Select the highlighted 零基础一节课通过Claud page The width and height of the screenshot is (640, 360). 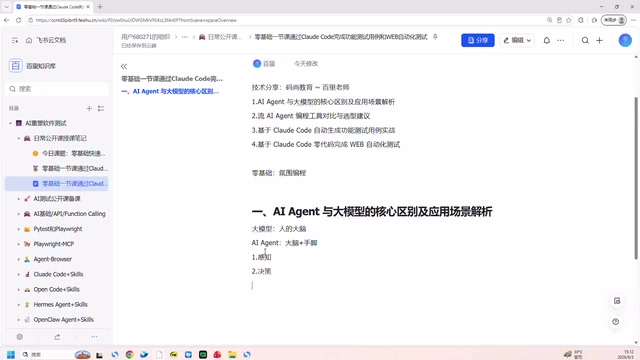(57, 183)
